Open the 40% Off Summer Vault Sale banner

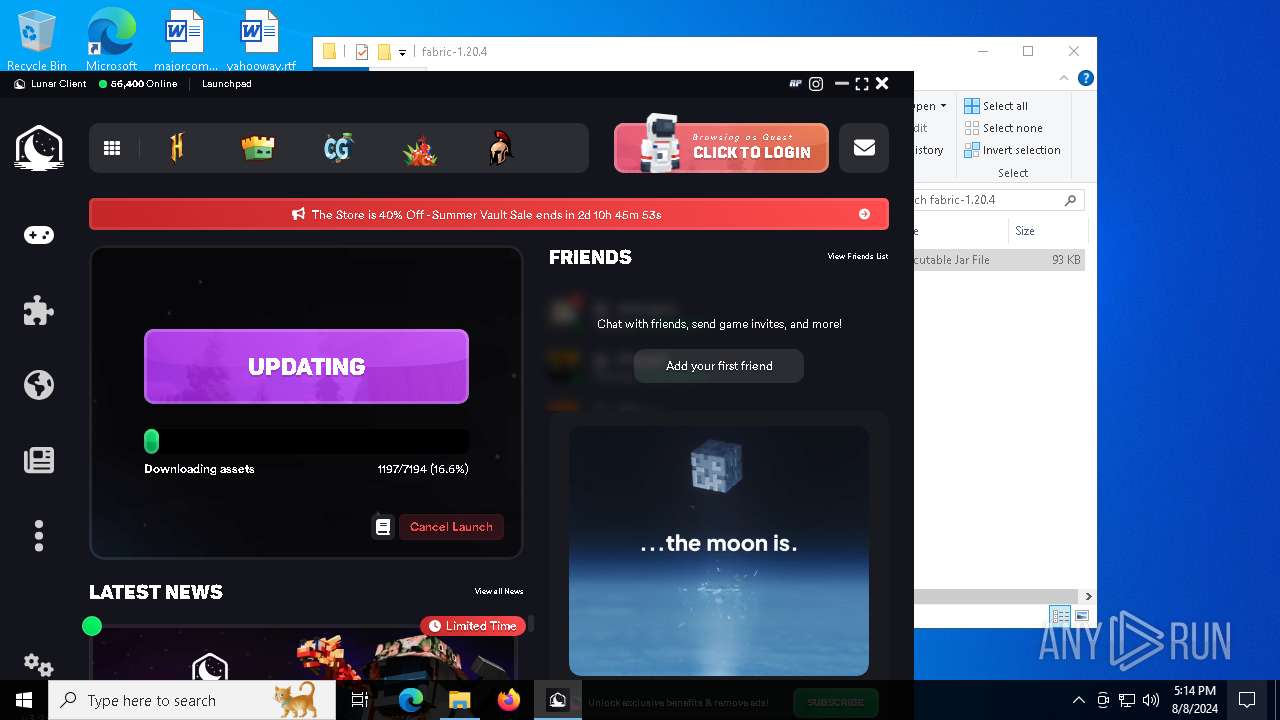click(489, 214)
